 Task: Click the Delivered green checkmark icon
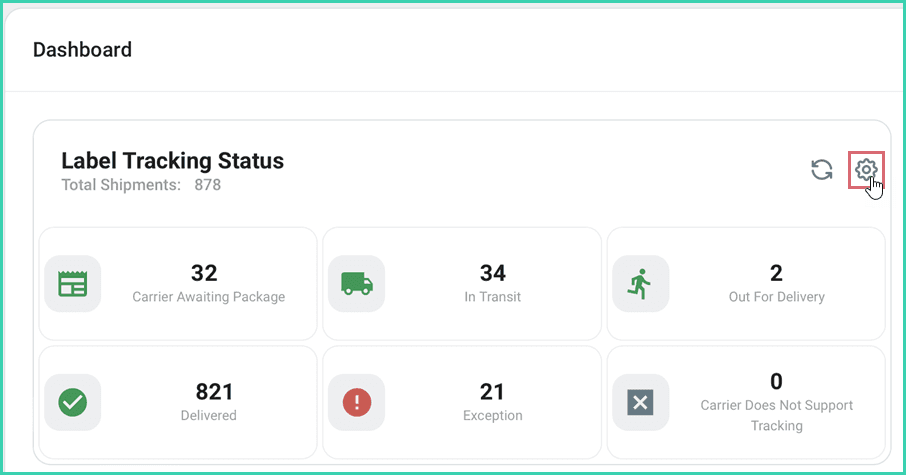(73, 402)
